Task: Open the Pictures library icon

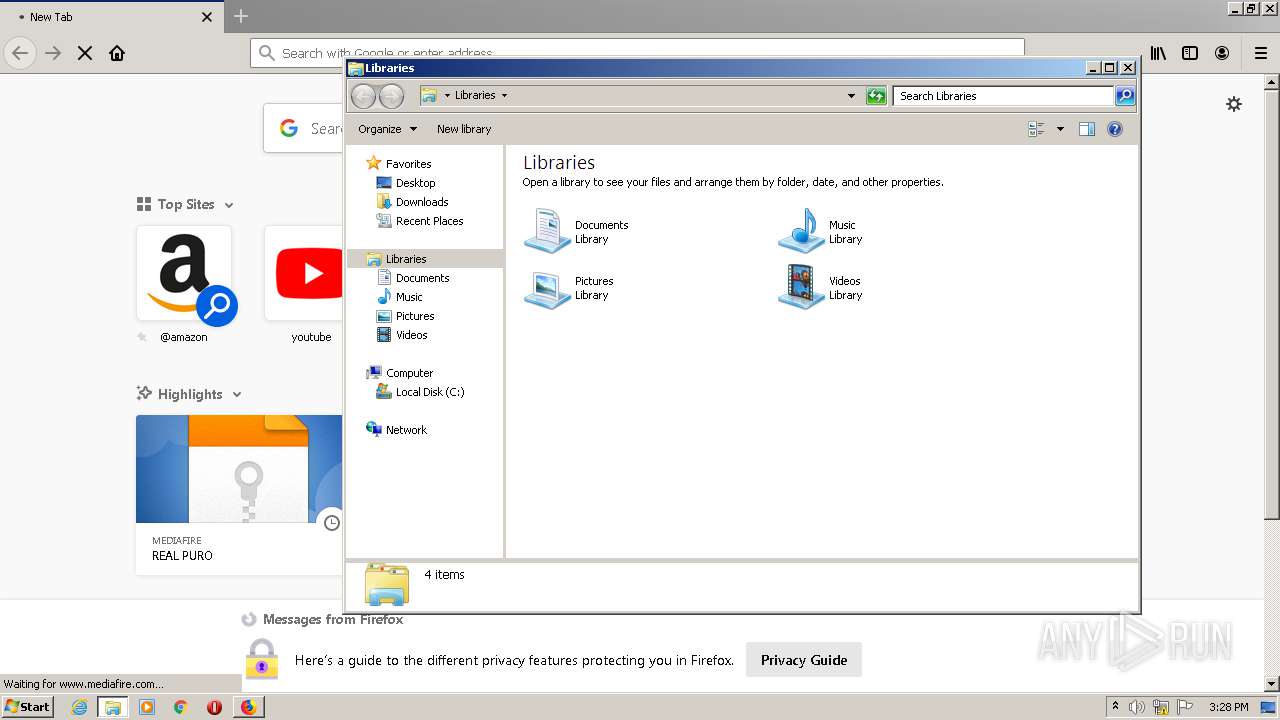Action: [x=547, y=288]
